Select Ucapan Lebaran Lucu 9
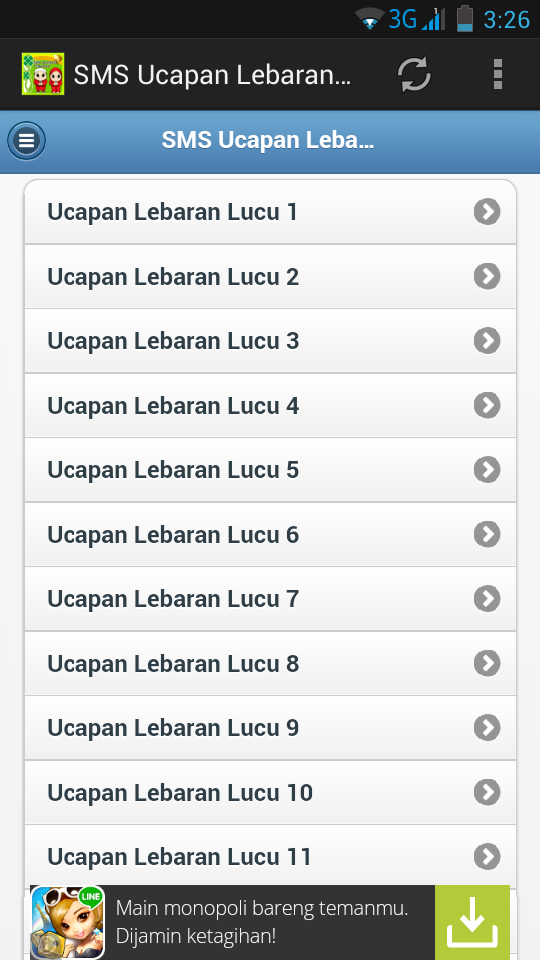Viewport: 540px width, 960px height. 270,728
